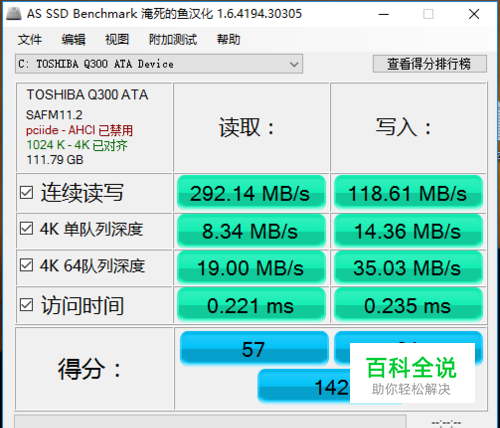Toggle the 4K 单队列深度 checkbox
The width and height of the screenshot is (500, 428).
[26, 229]
